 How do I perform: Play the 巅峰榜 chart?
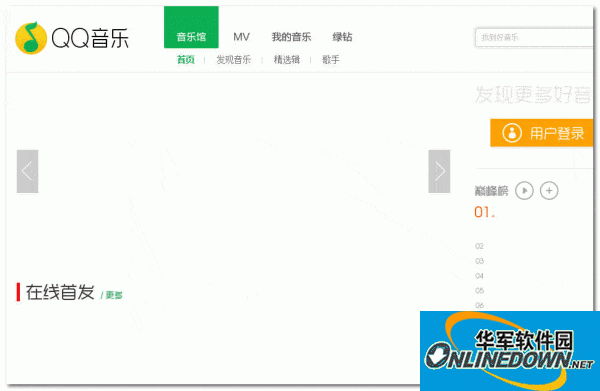point(524,191)
